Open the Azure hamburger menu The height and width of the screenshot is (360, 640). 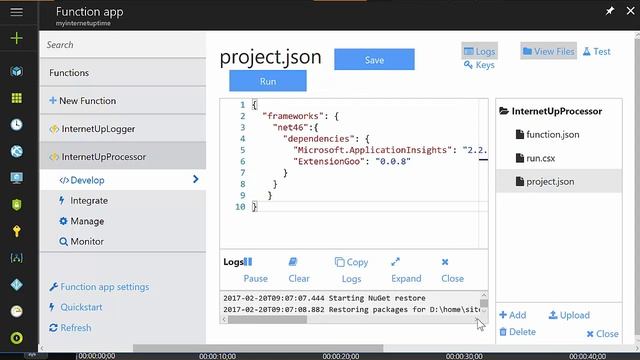point(16,12)
